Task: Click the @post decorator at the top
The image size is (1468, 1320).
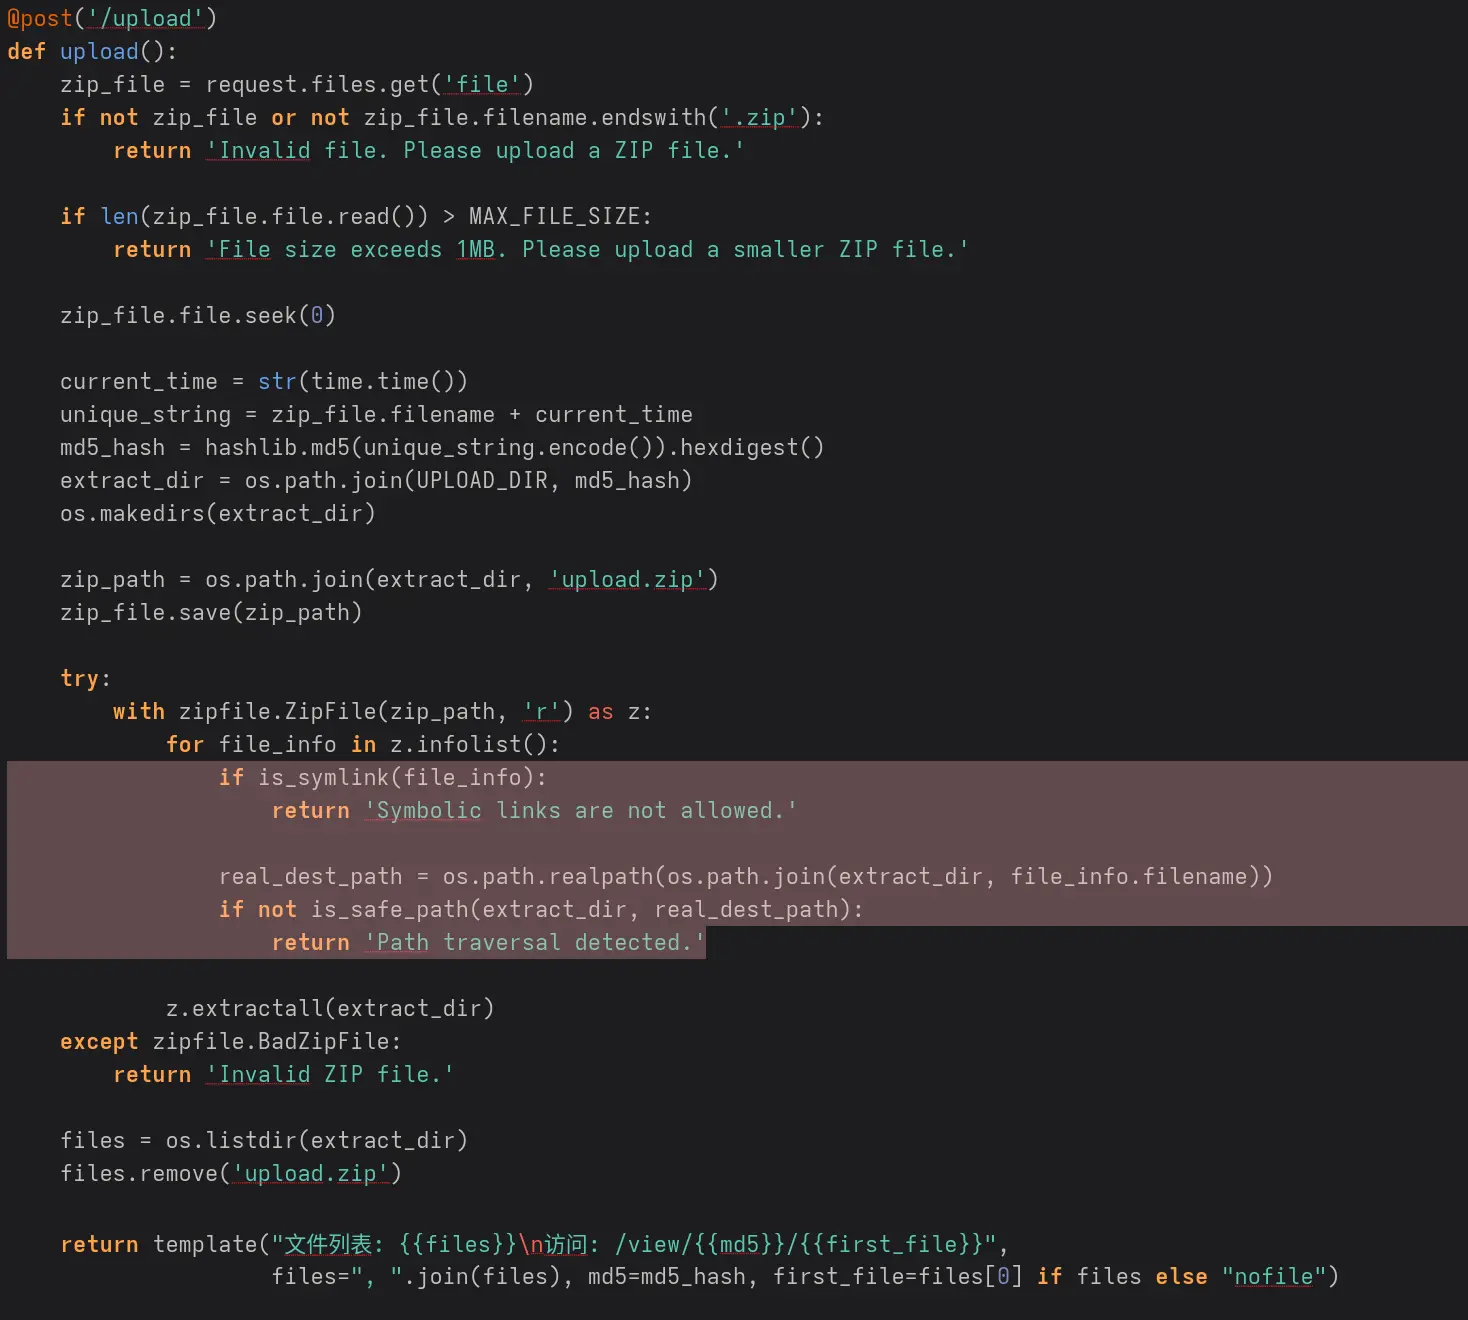Action: pos(40,19)
